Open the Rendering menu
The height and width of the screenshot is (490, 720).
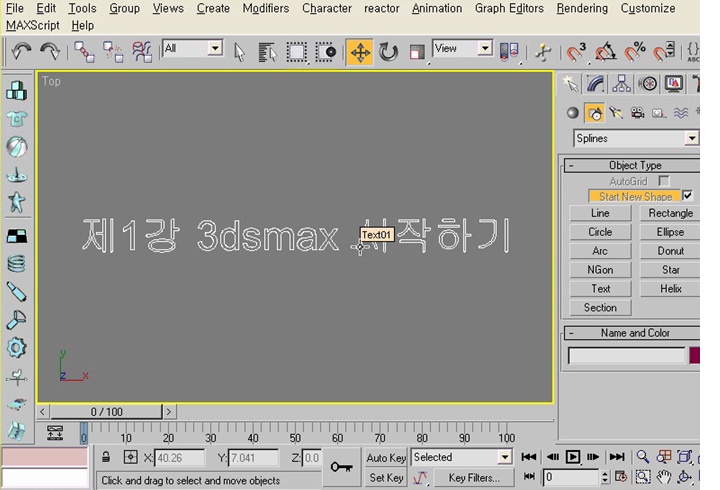click(582, 8)
